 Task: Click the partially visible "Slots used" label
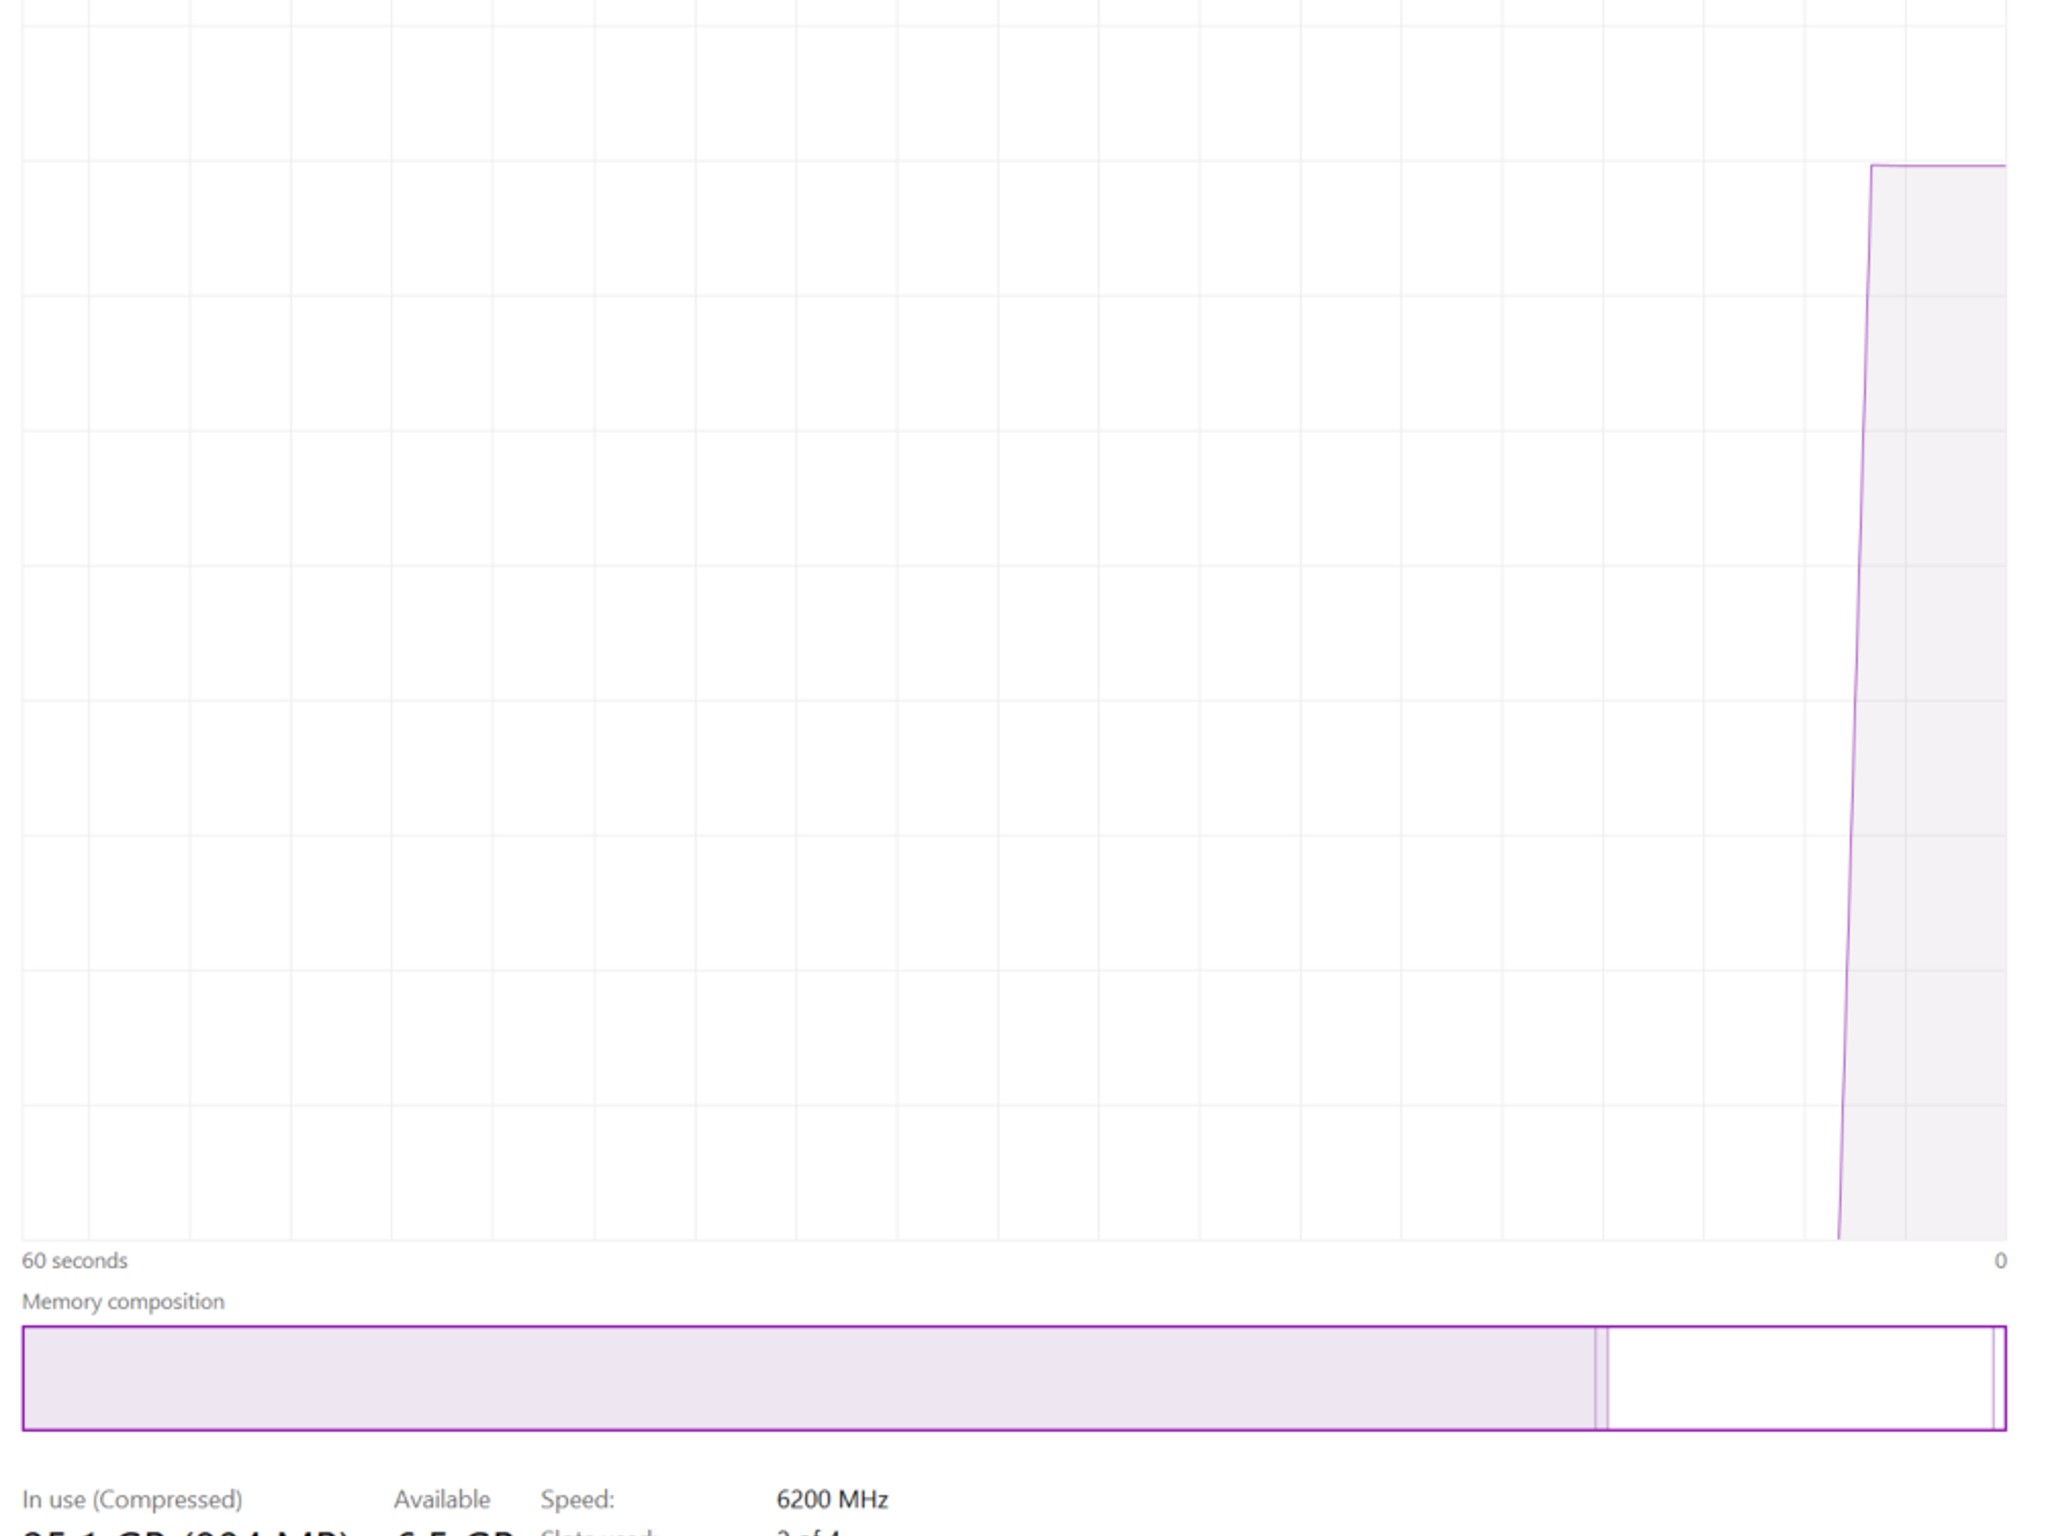(x=598, y=1531)
